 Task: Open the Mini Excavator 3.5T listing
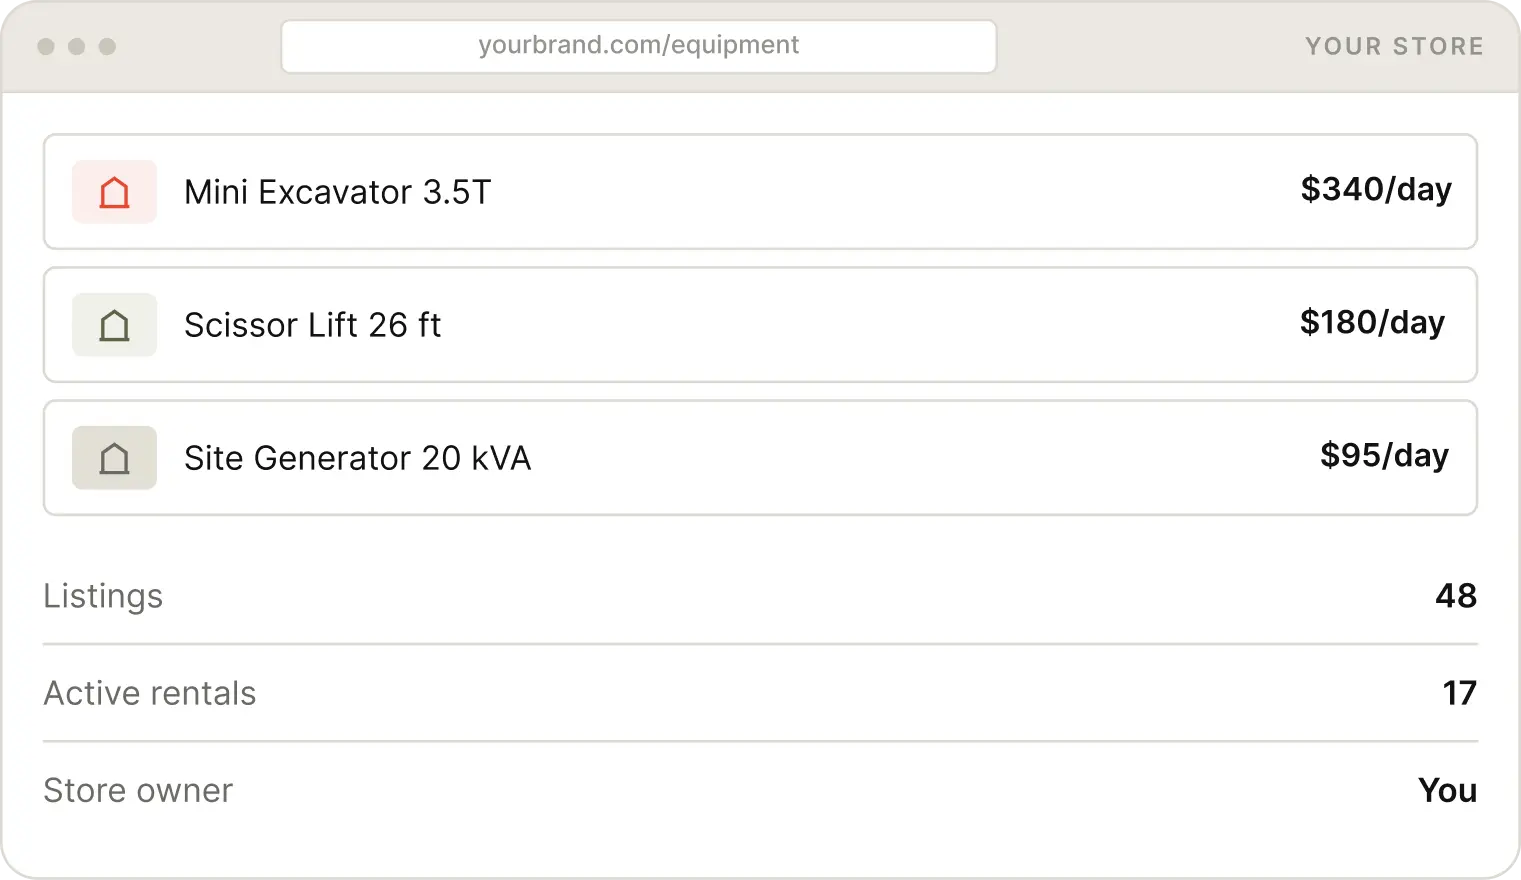(x=760, y=192)
